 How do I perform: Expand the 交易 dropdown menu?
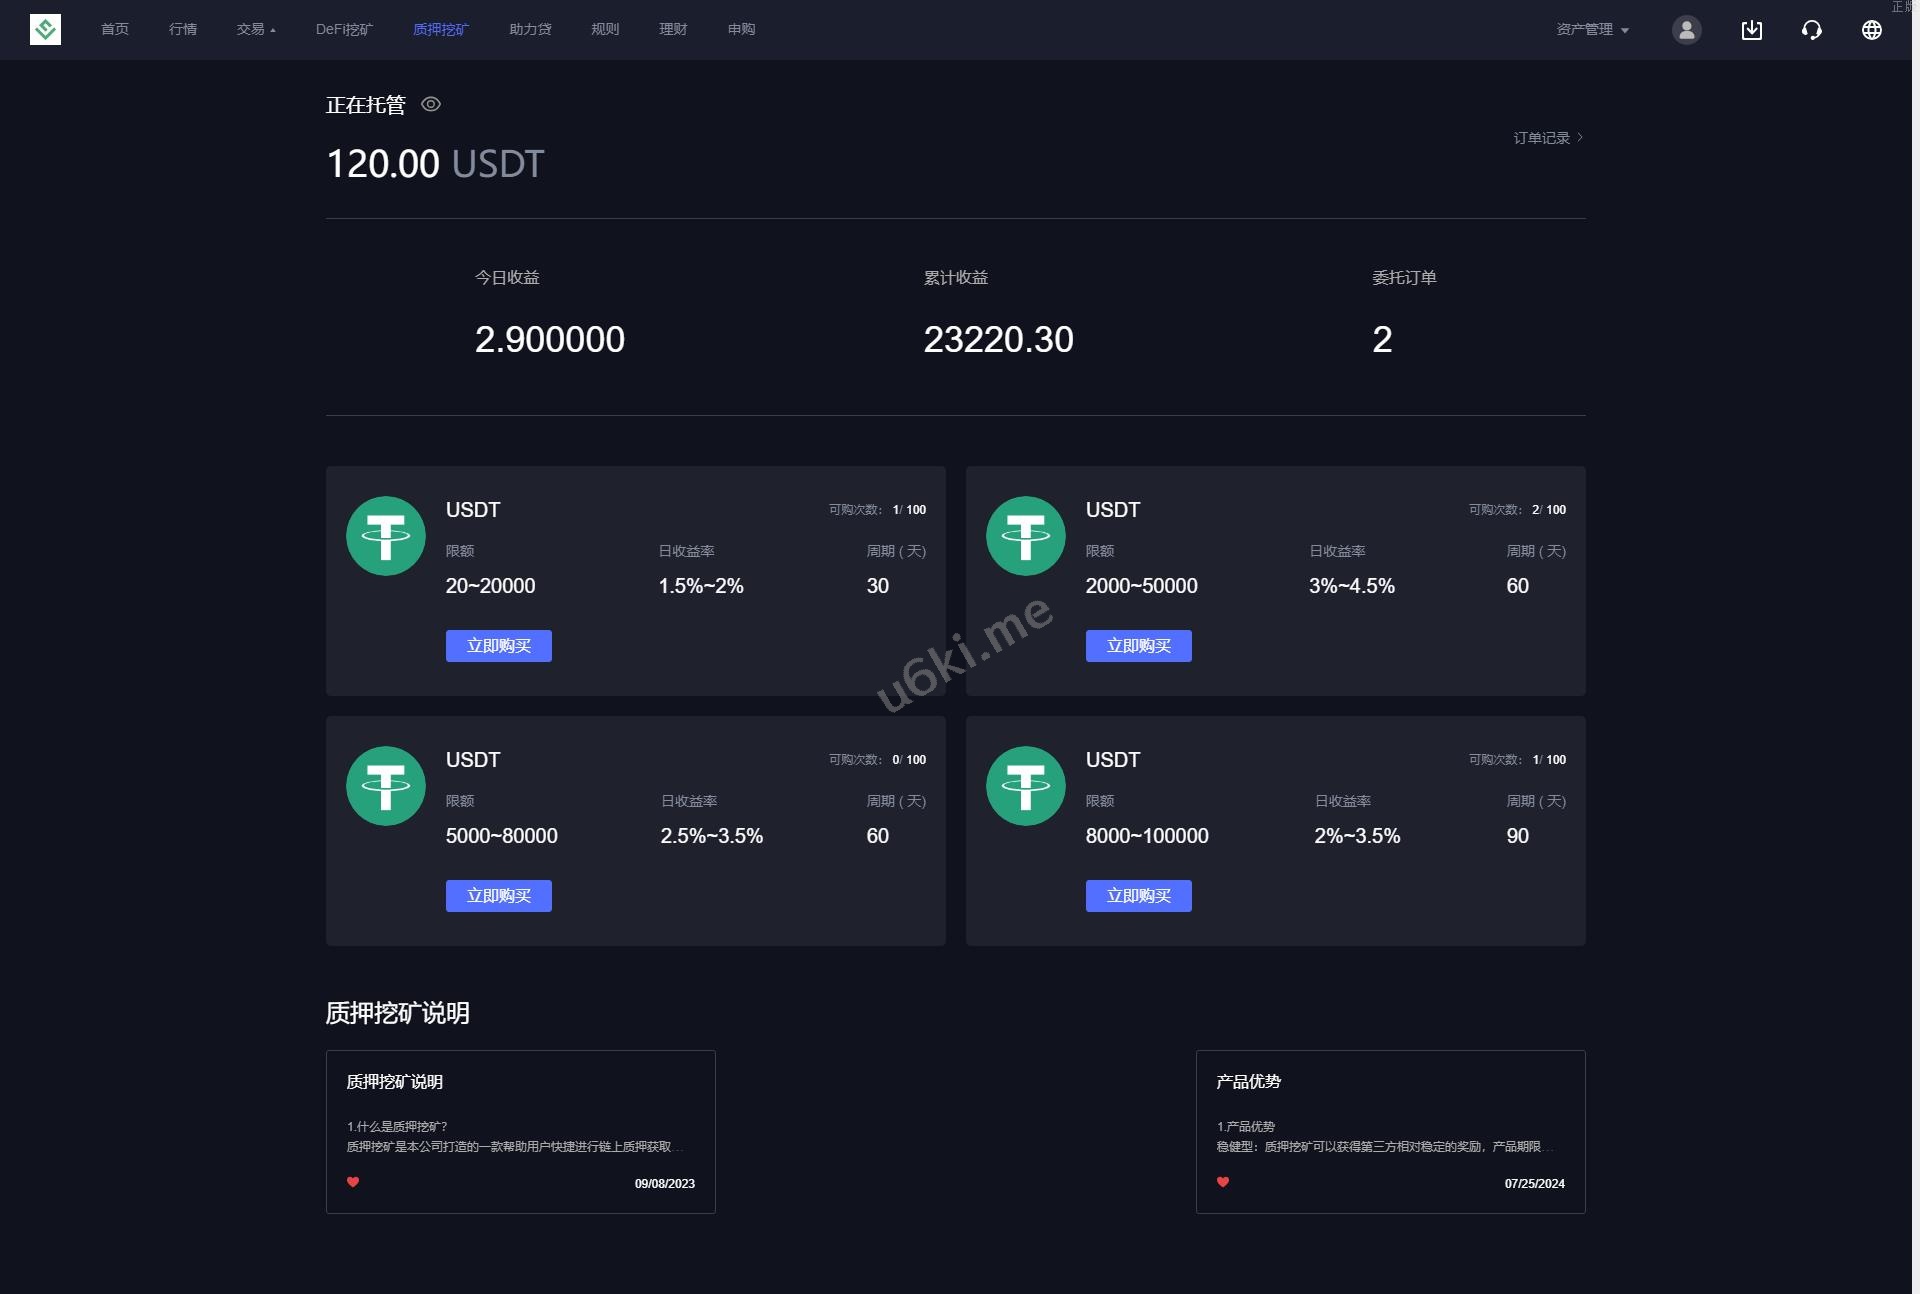(256, 29)
